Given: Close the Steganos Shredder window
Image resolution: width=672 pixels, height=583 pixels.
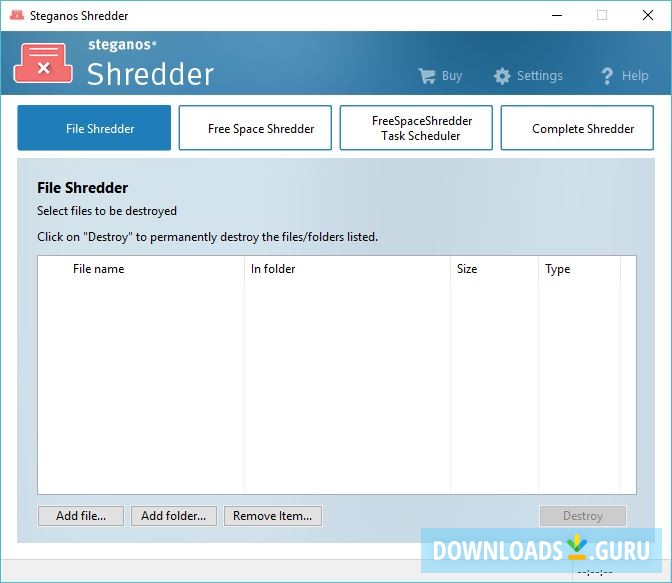Looking at the screenshot, I should click(648, 15).
